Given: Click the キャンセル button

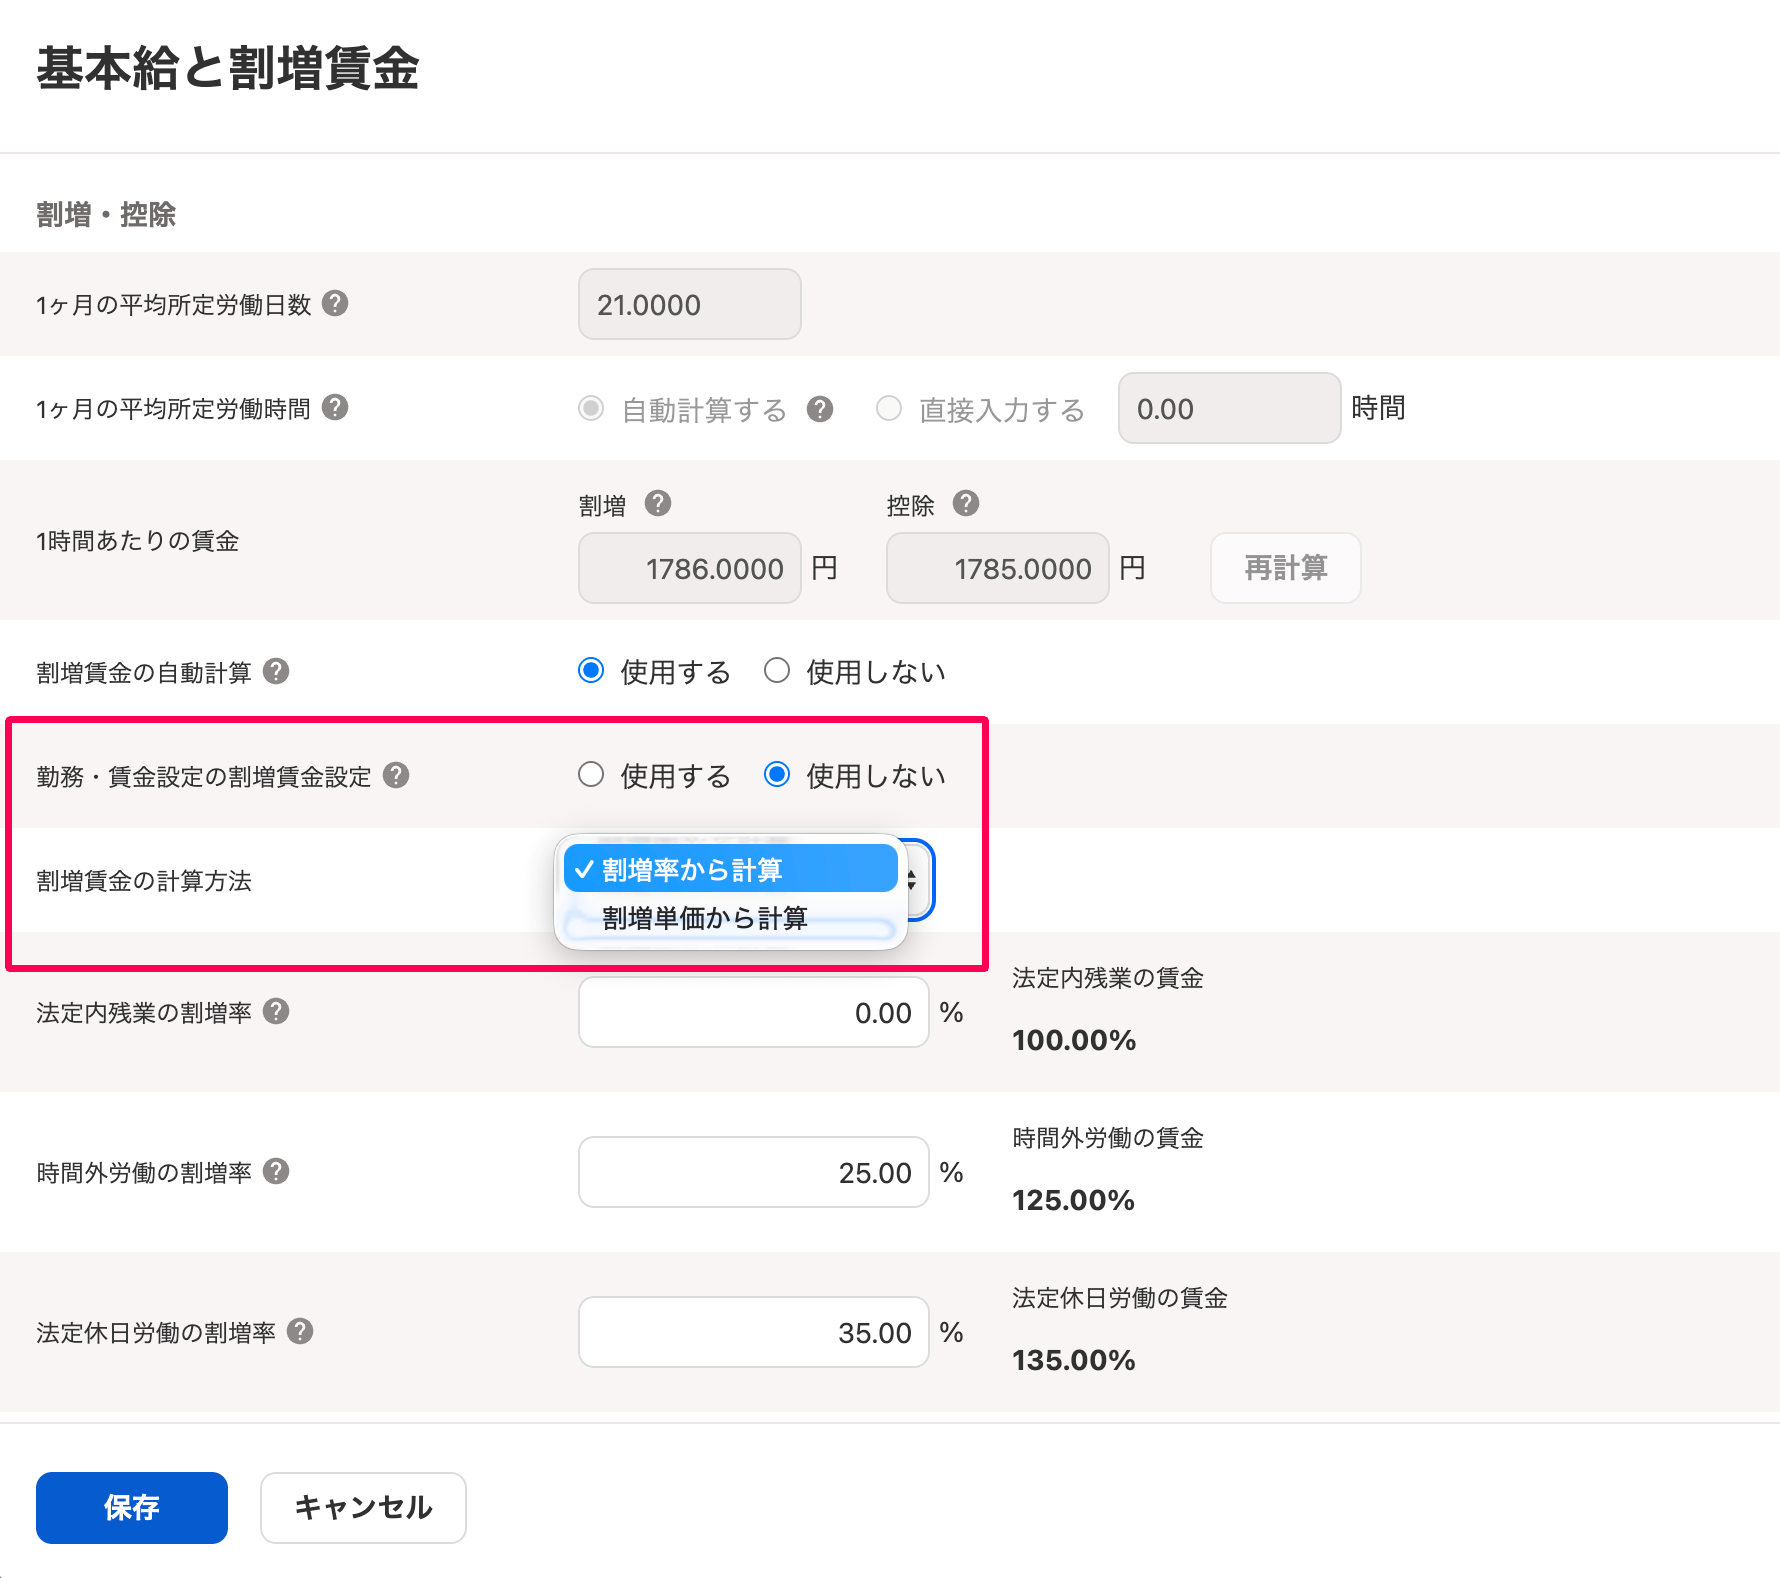Looking at the screenshot, I should 363,1507.
